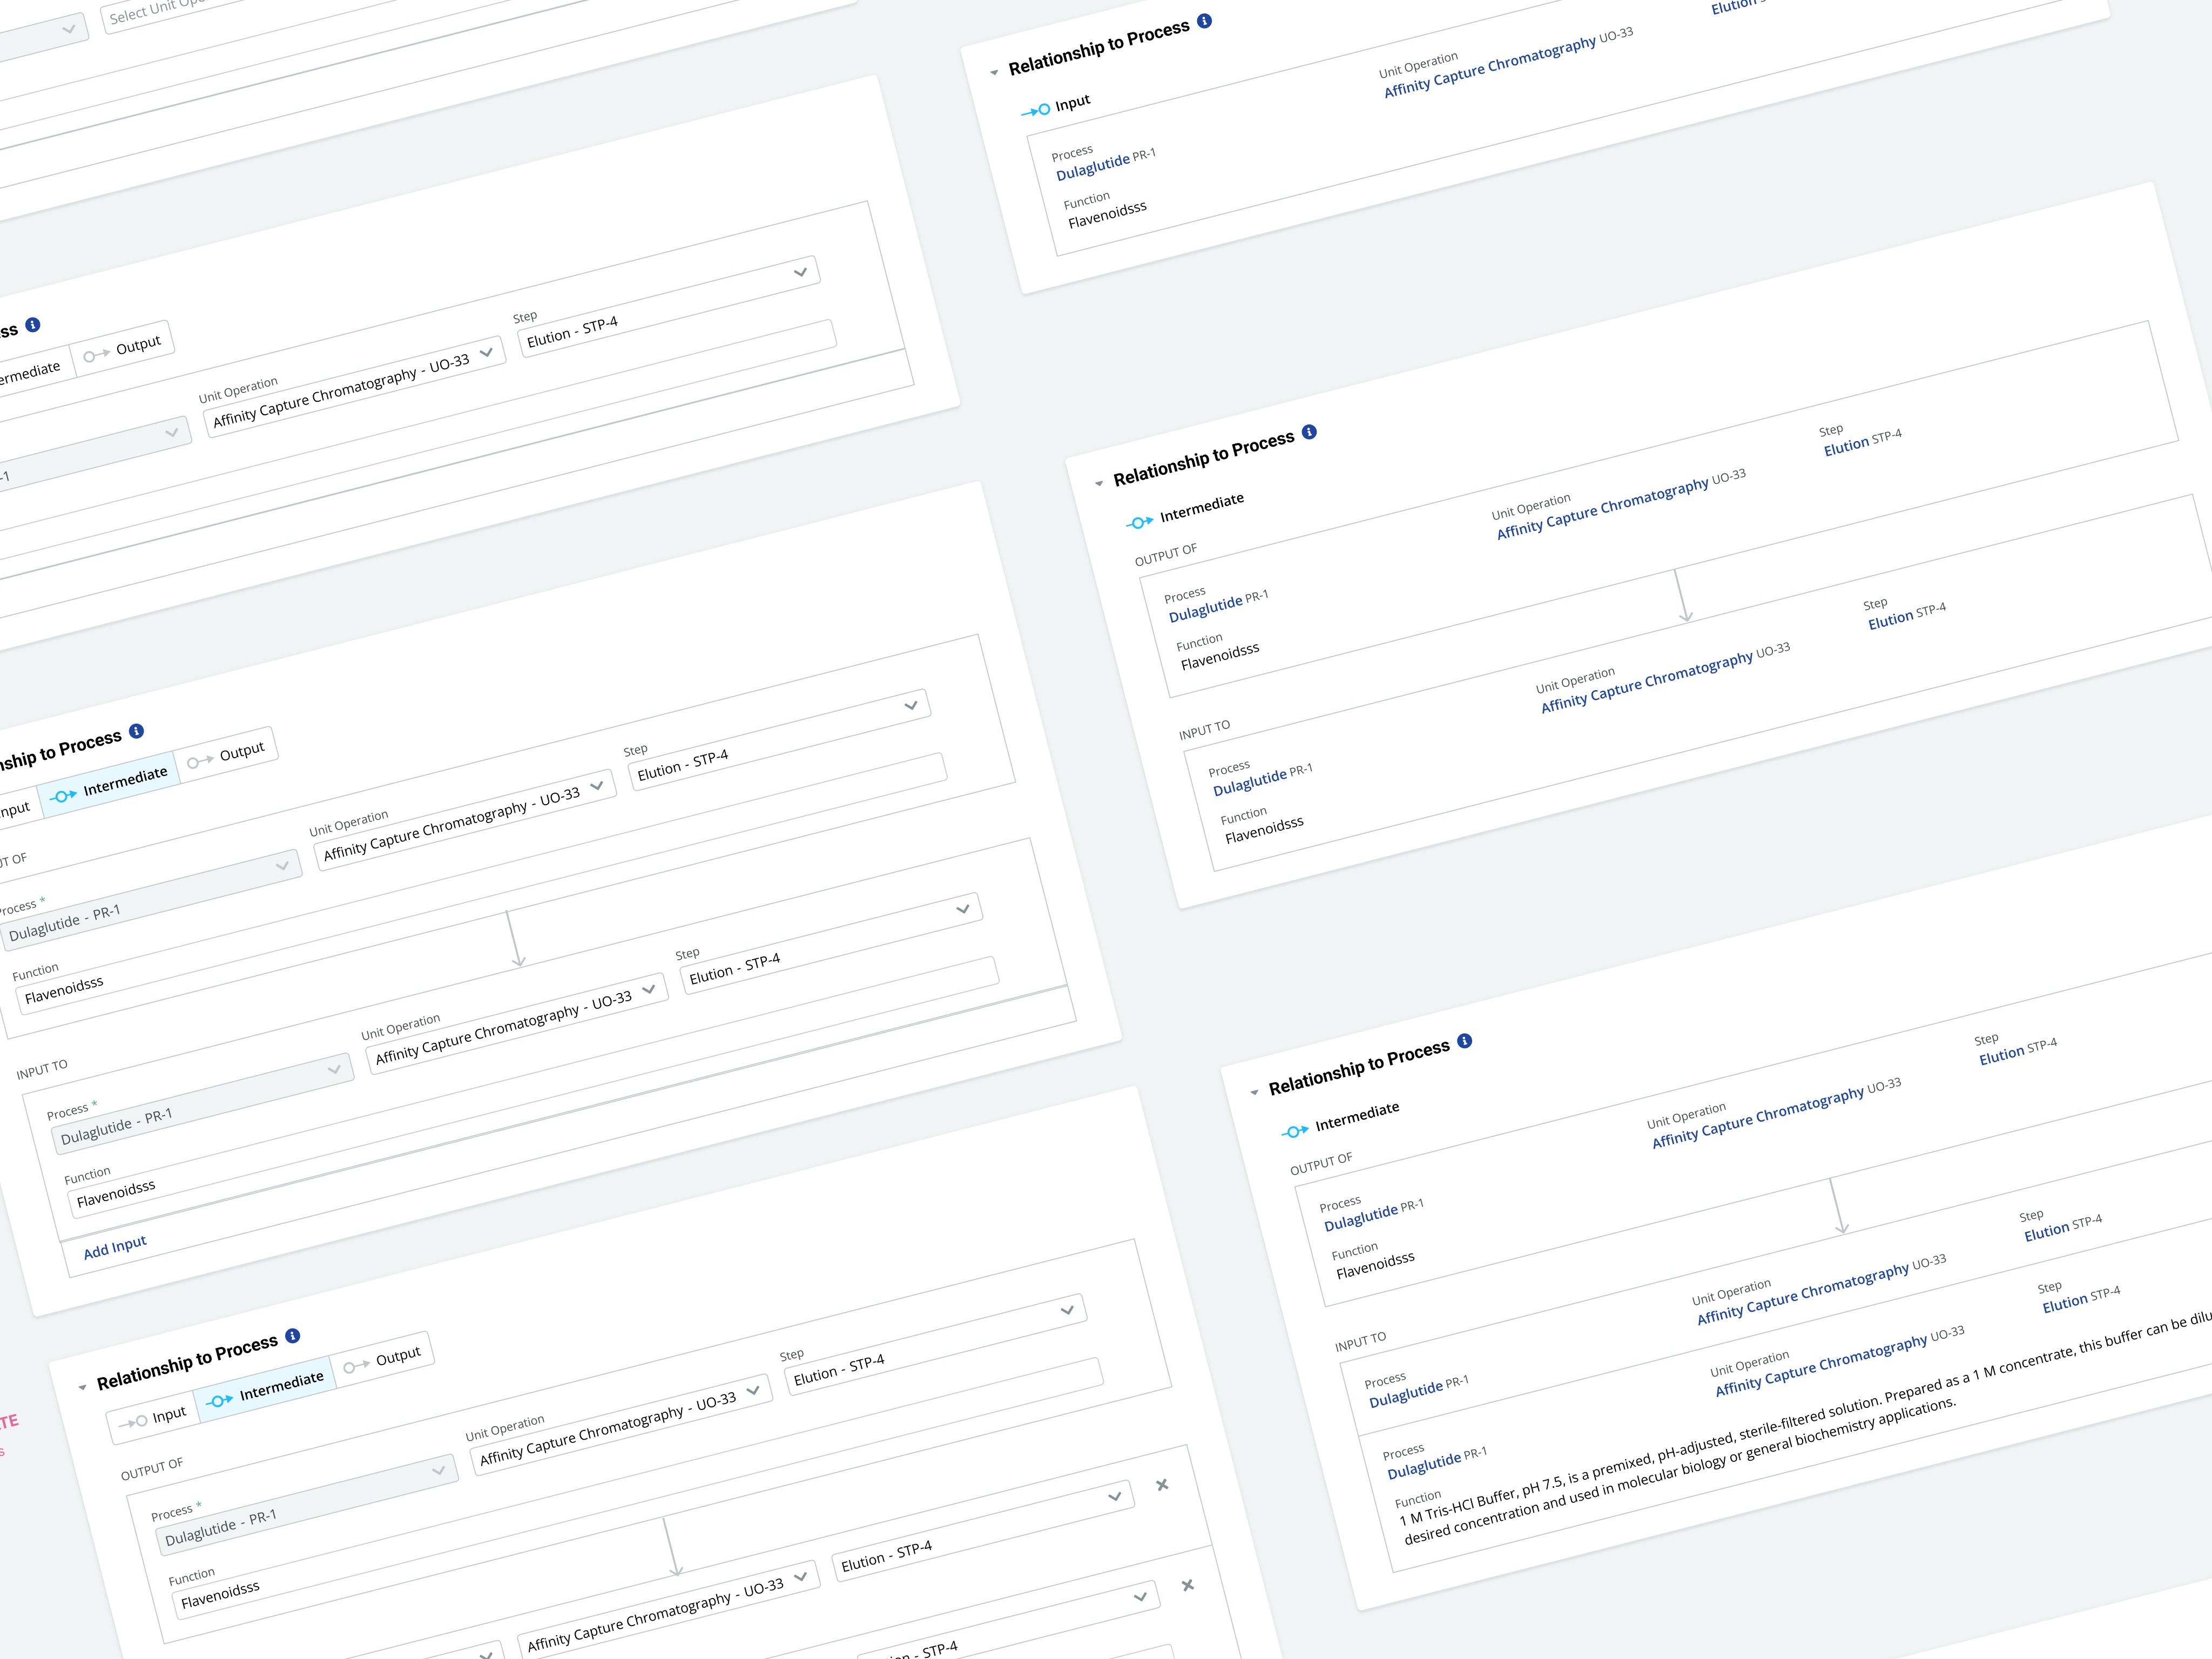
Task: Click the Add Input link
Action: (114, 1248)
